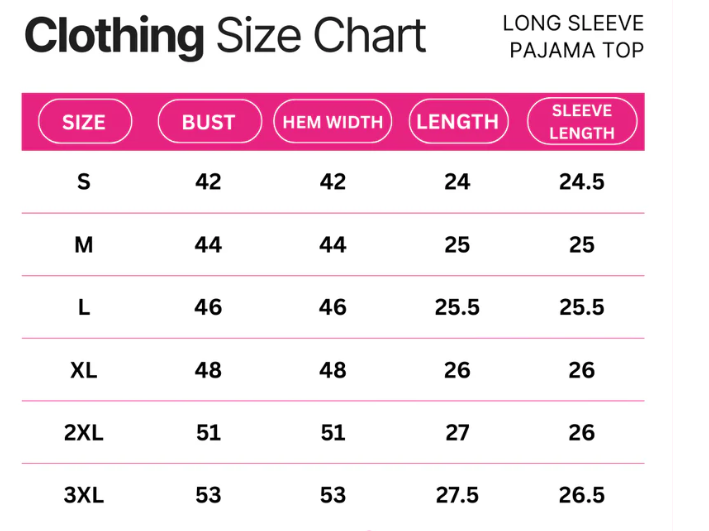Click the 2XL size row label
Screen dimensions: 709x531
84,433
